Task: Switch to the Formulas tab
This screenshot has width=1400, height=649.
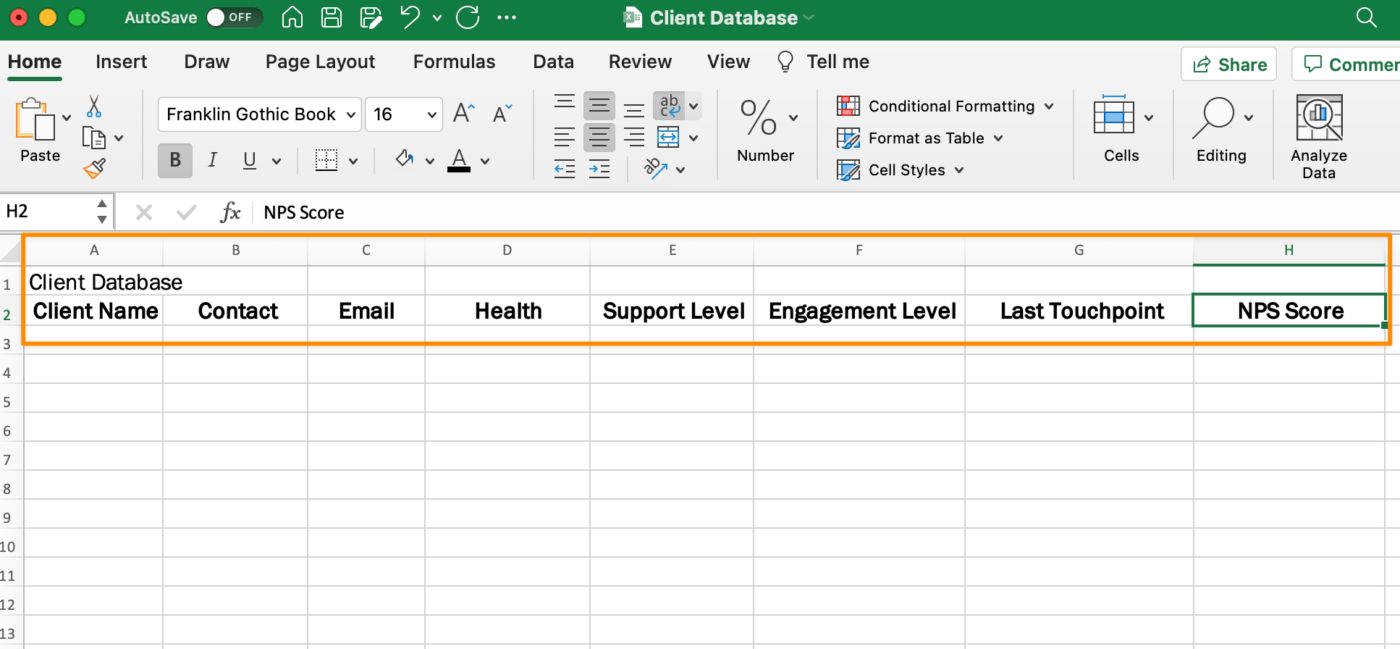Action: 454,61
